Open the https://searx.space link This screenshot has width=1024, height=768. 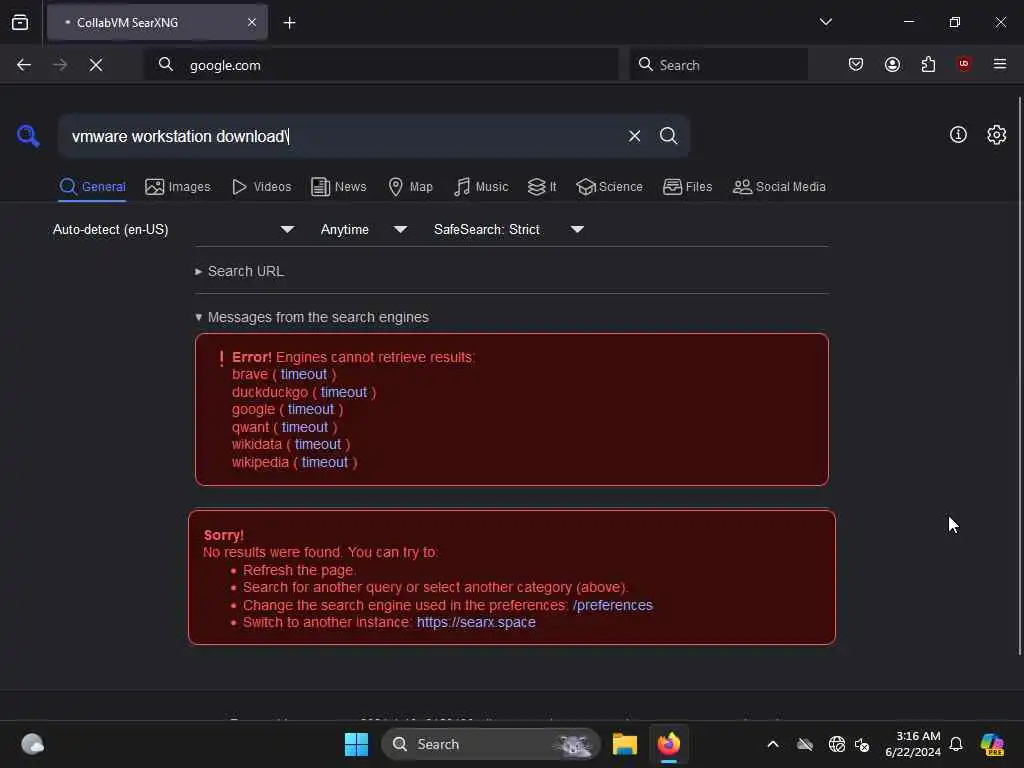(x=476, y=622)
